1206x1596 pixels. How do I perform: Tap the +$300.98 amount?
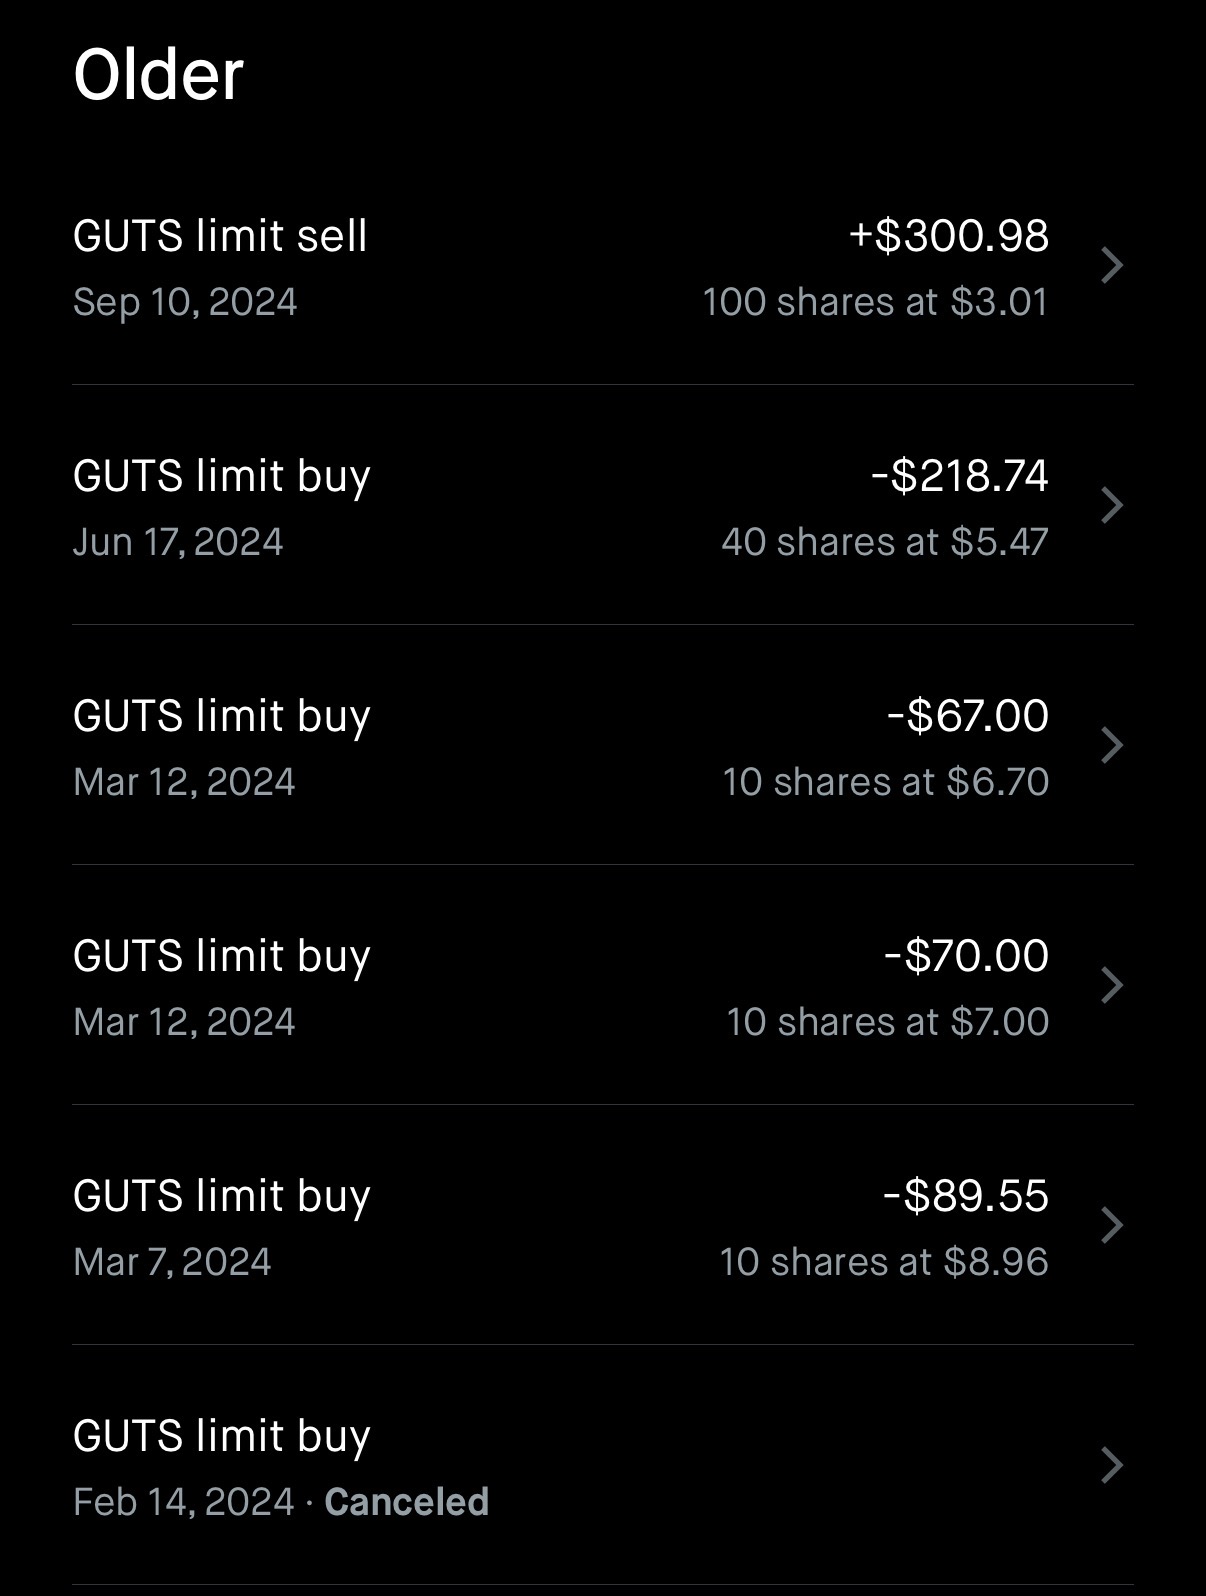[948, 236]
